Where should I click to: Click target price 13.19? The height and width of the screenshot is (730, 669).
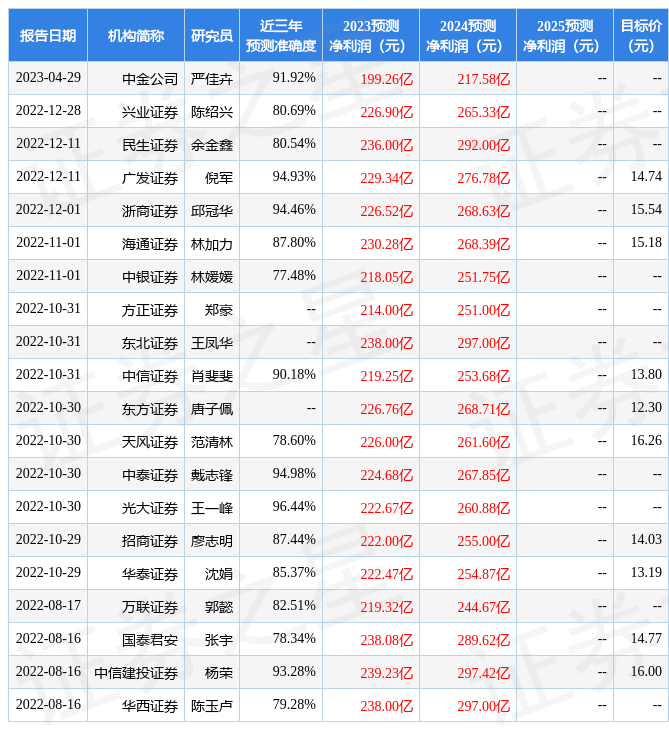pos(646,573)
